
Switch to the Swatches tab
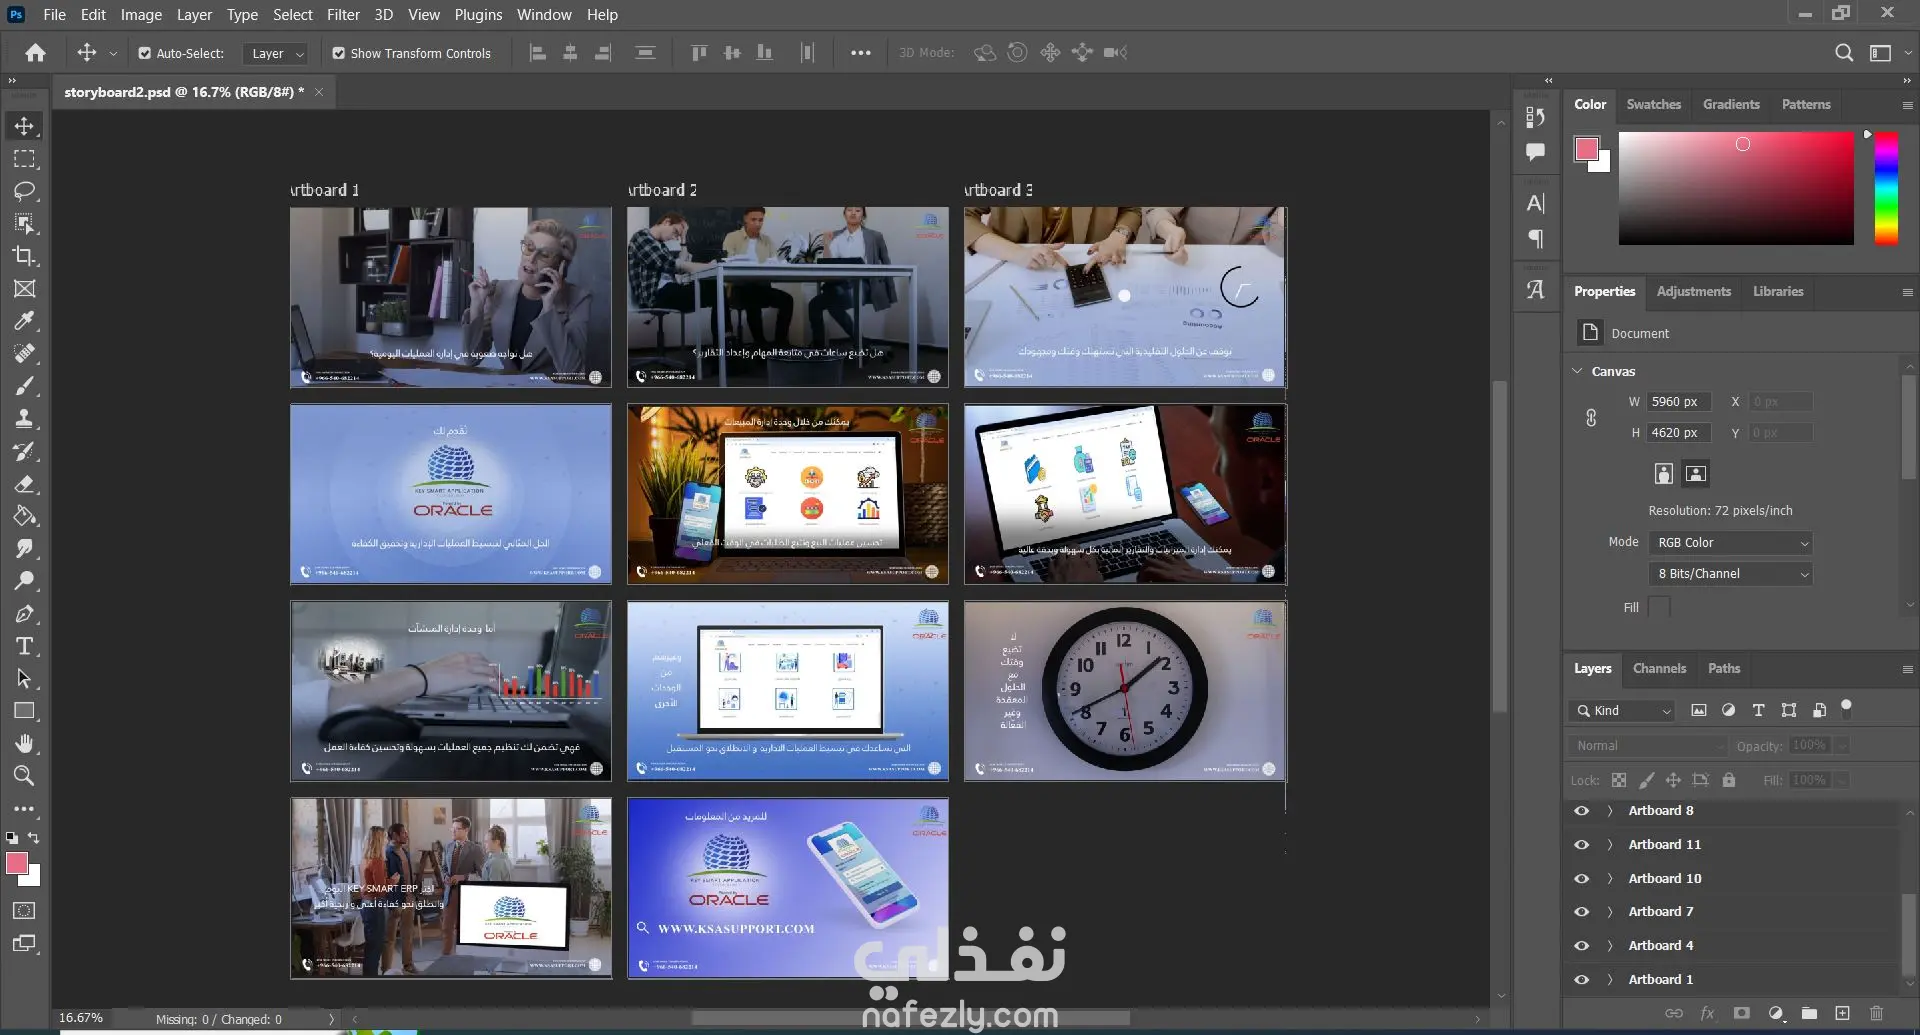1653,105
